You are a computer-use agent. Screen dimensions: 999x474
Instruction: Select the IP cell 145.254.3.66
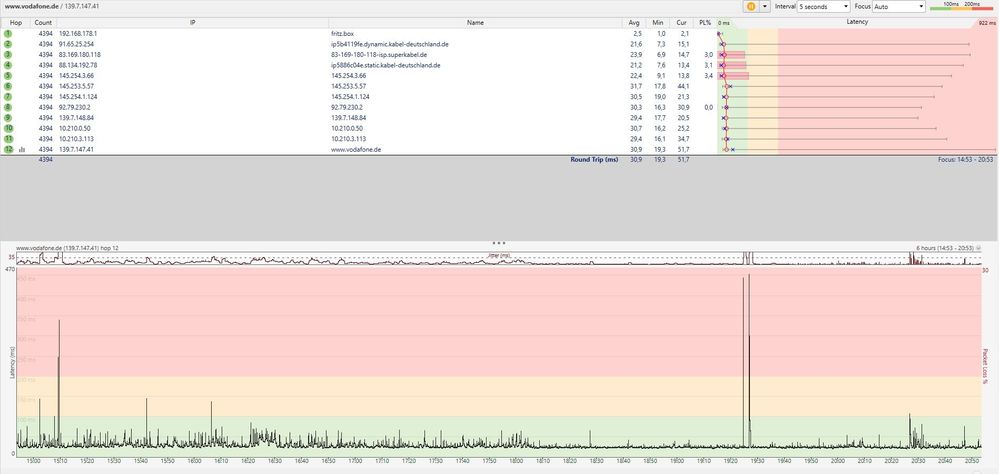pyautogui.click(x=75, y=76)
